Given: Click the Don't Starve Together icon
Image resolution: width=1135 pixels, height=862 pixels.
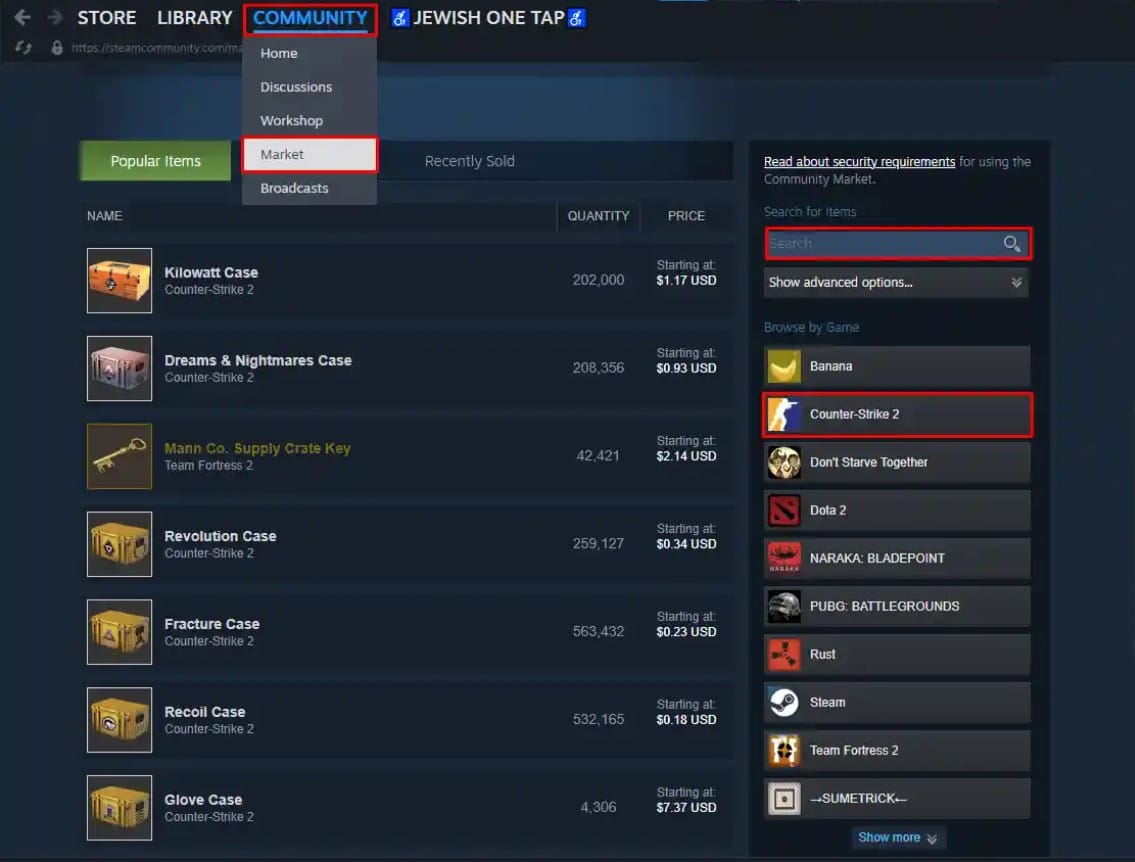Looking at the screenshot, I should pyautogui.click(x=784, y=462).
